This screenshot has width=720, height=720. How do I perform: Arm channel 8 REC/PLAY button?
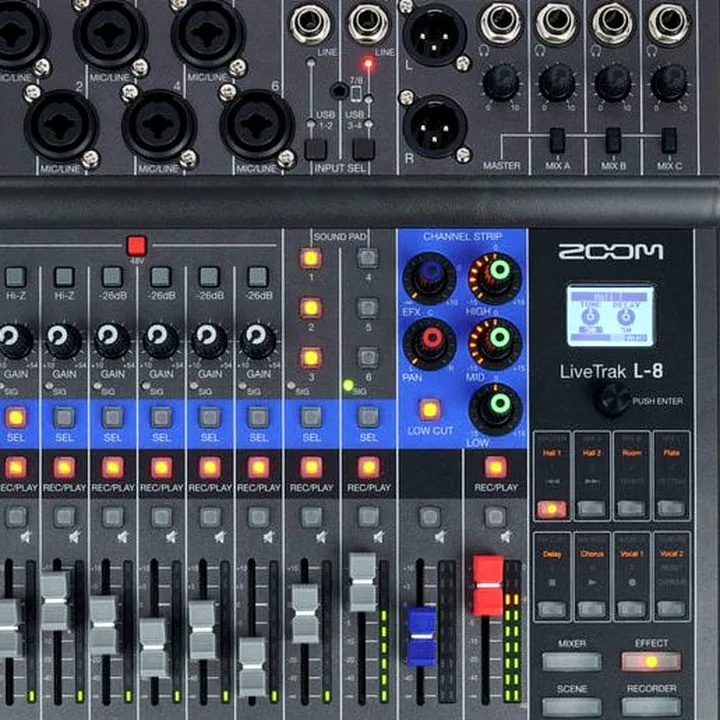(368, 468)
